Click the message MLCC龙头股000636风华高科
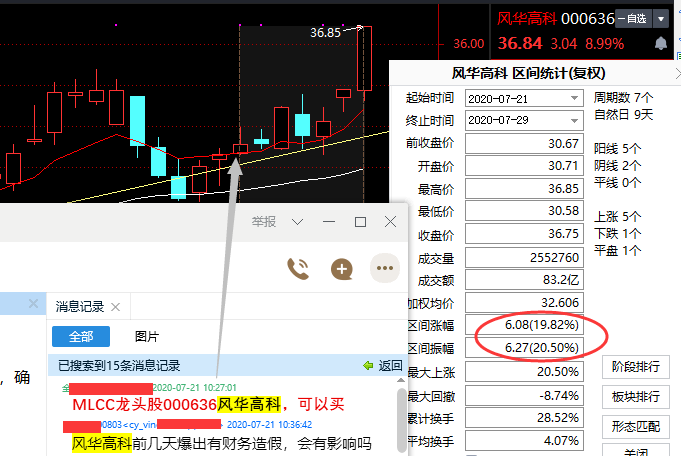The width and height of the screenshot is (681, 456). tap(208, 405)
